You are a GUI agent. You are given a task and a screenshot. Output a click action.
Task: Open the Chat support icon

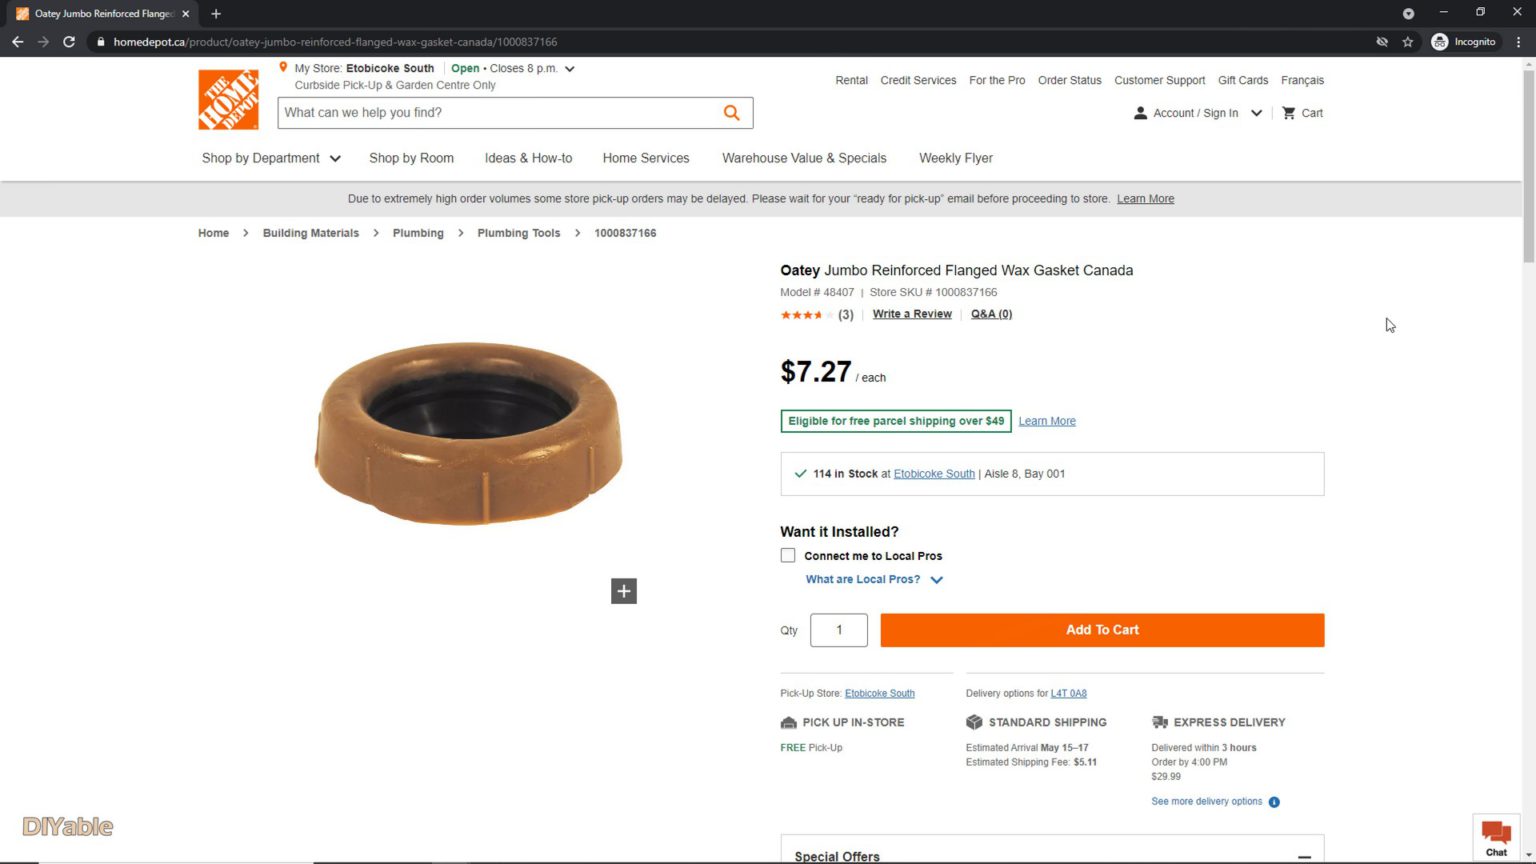pos(1496,837)
